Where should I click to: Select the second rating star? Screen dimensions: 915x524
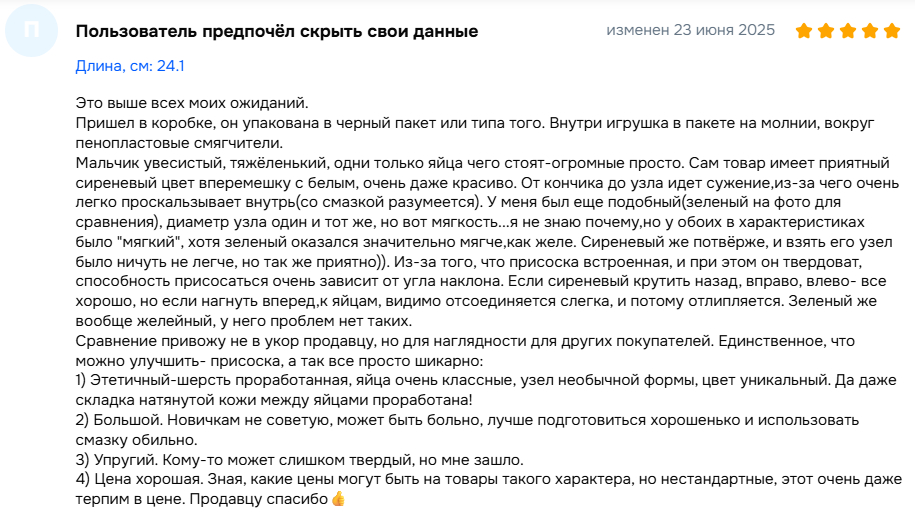pos(826,30)
